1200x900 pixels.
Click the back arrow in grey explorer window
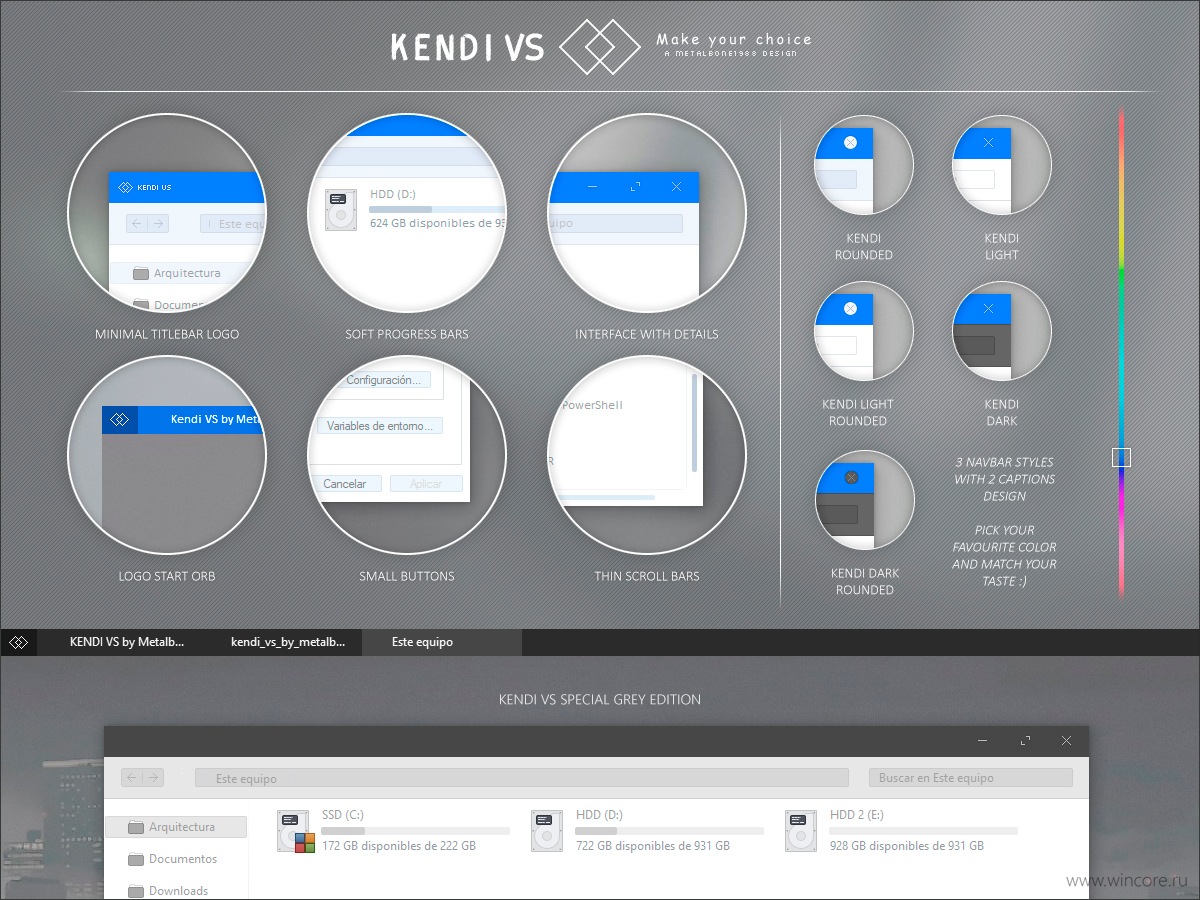tap(131, 777)
